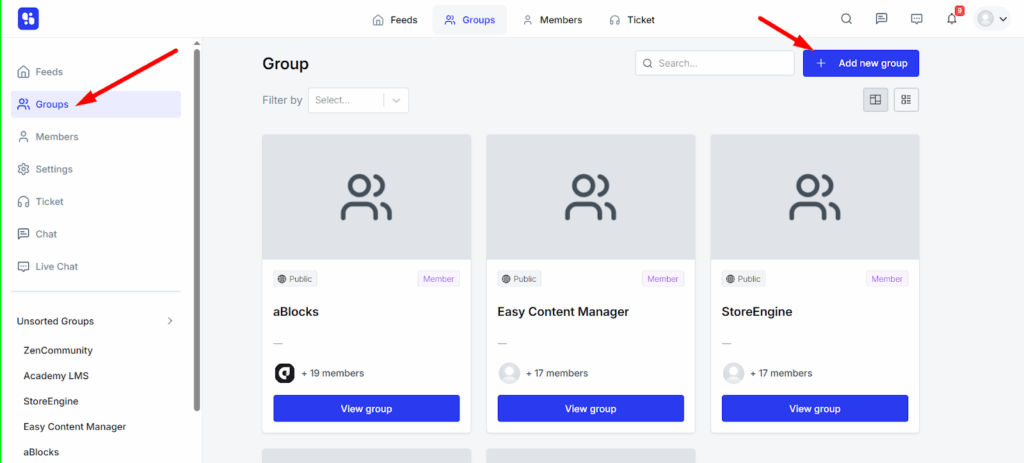The height and width of the screenshot is (463, 1024).
Task: Click Public badge on Easy Content Manager card
Action: (x=519, y=279)
